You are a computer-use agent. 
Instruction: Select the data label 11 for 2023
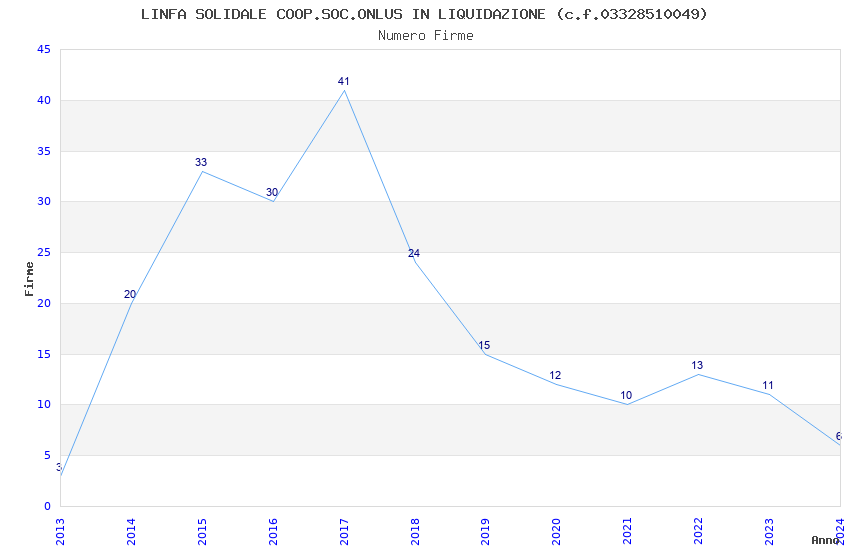(x=768, y=386)
